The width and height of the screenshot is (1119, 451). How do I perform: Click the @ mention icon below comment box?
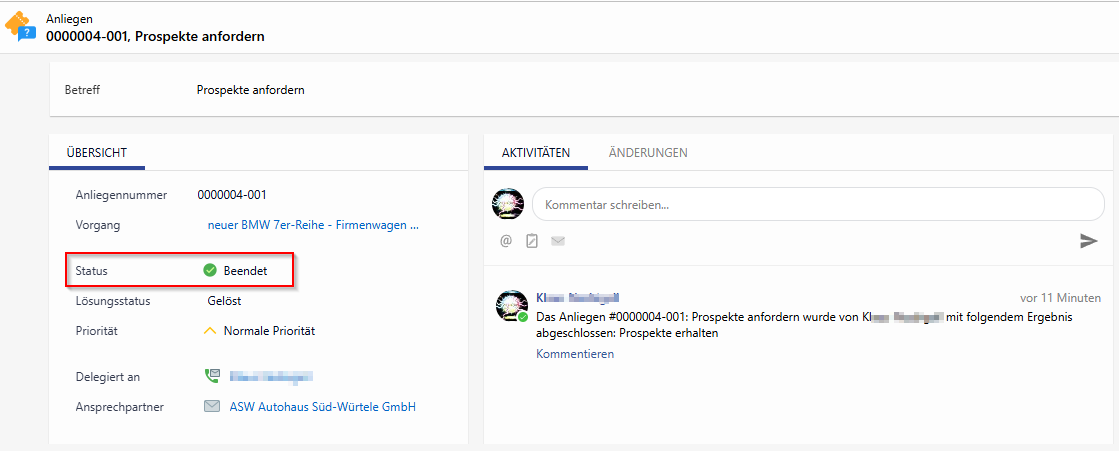click(x=506, y=241)
